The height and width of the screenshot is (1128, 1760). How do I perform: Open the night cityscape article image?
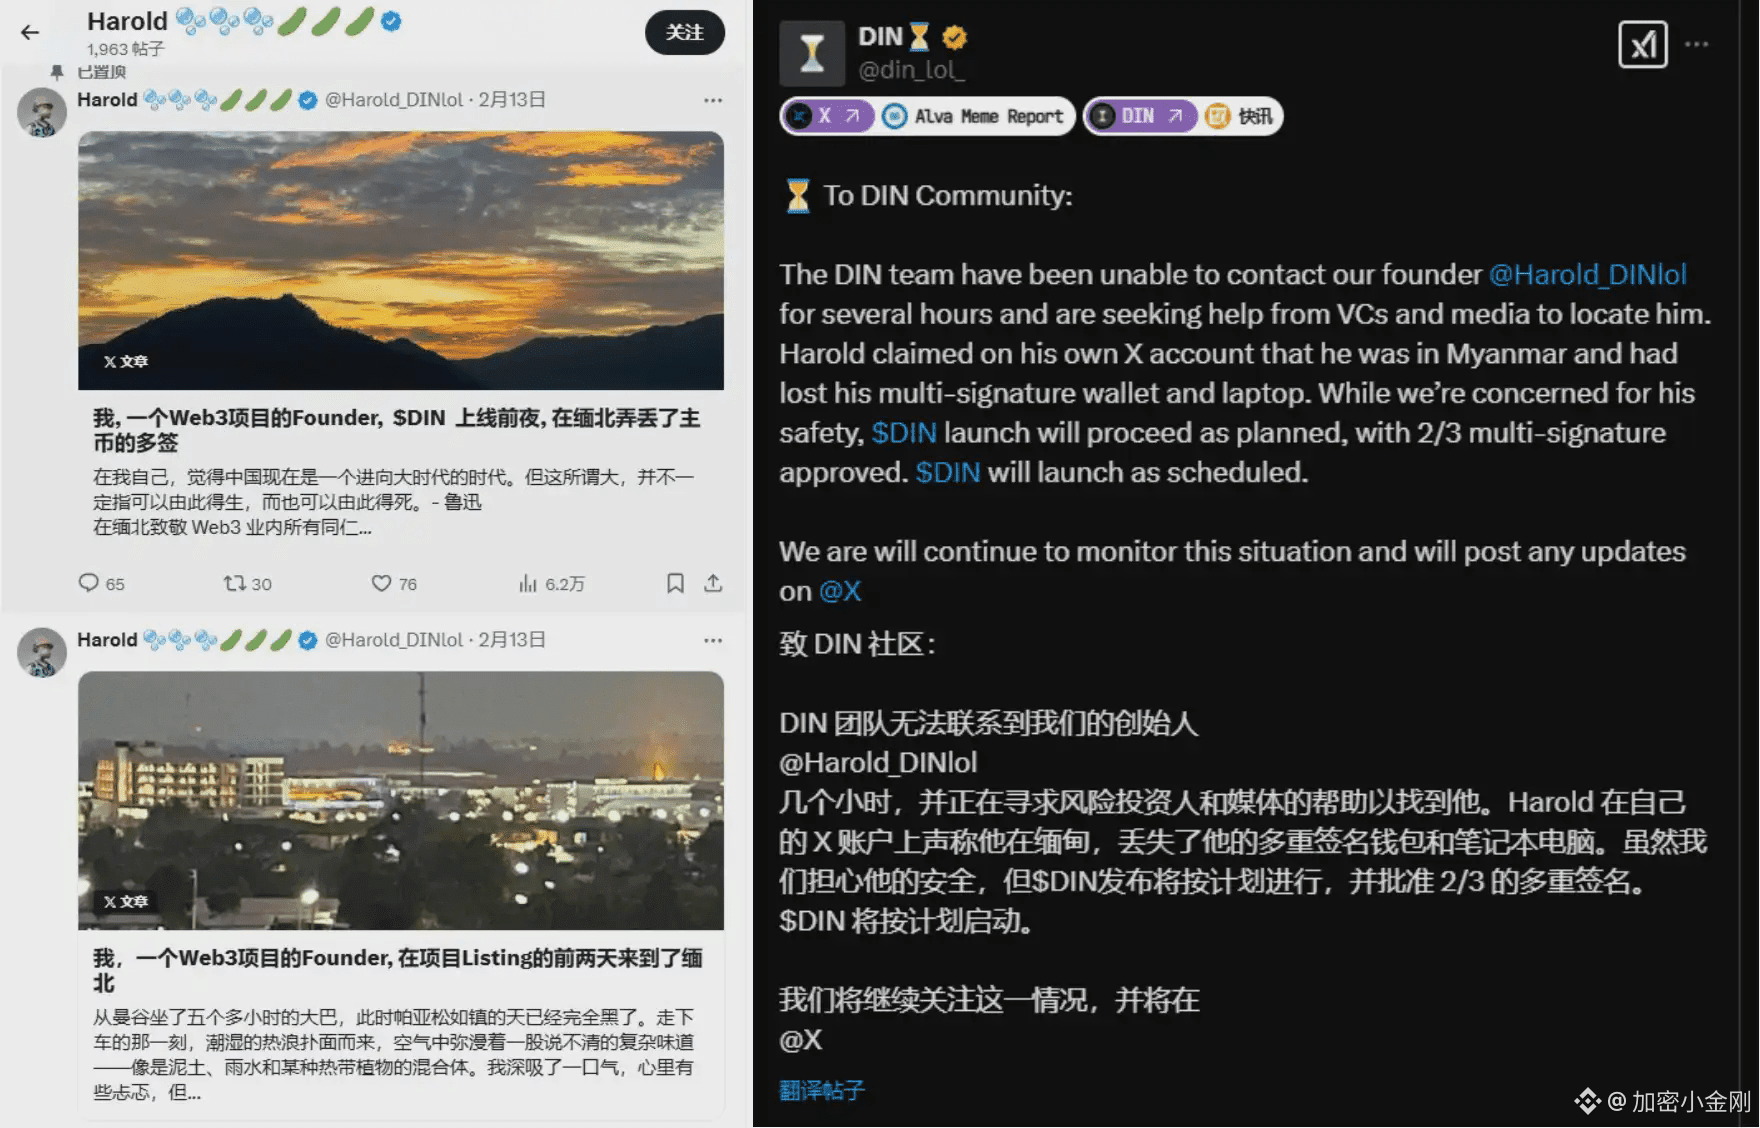tap(401, 800)
